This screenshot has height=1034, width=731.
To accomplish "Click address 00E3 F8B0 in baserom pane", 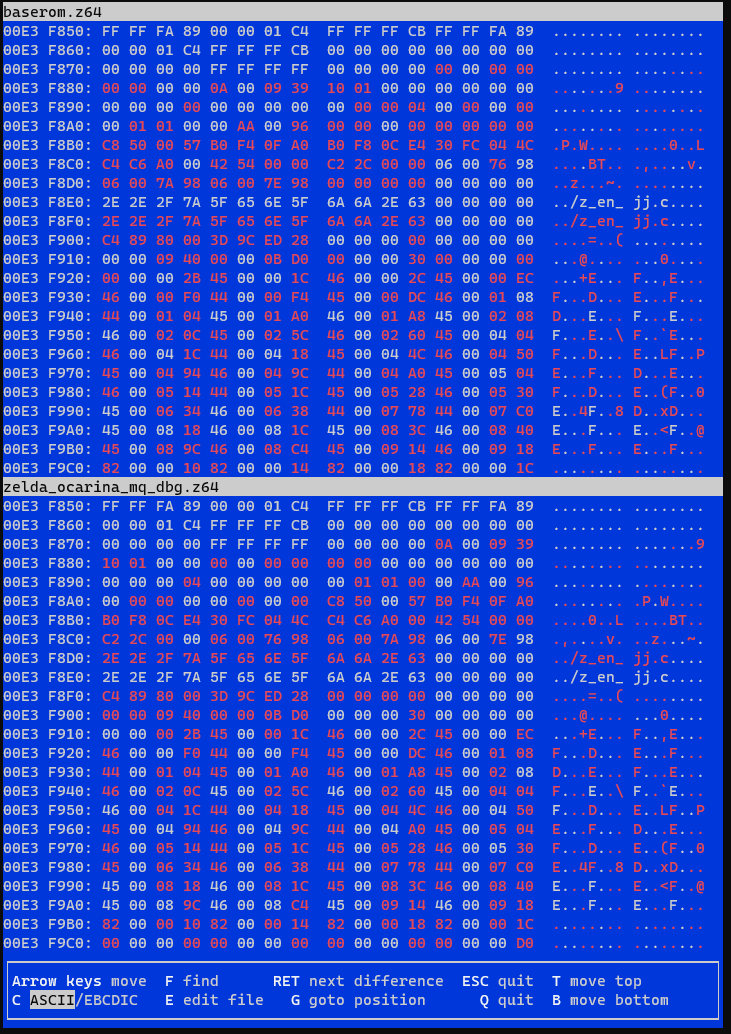I will tap(47, 145).
